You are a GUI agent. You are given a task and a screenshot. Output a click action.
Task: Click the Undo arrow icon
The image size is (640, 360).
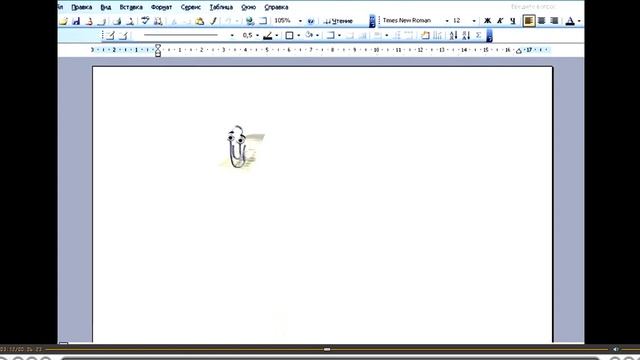228,21
